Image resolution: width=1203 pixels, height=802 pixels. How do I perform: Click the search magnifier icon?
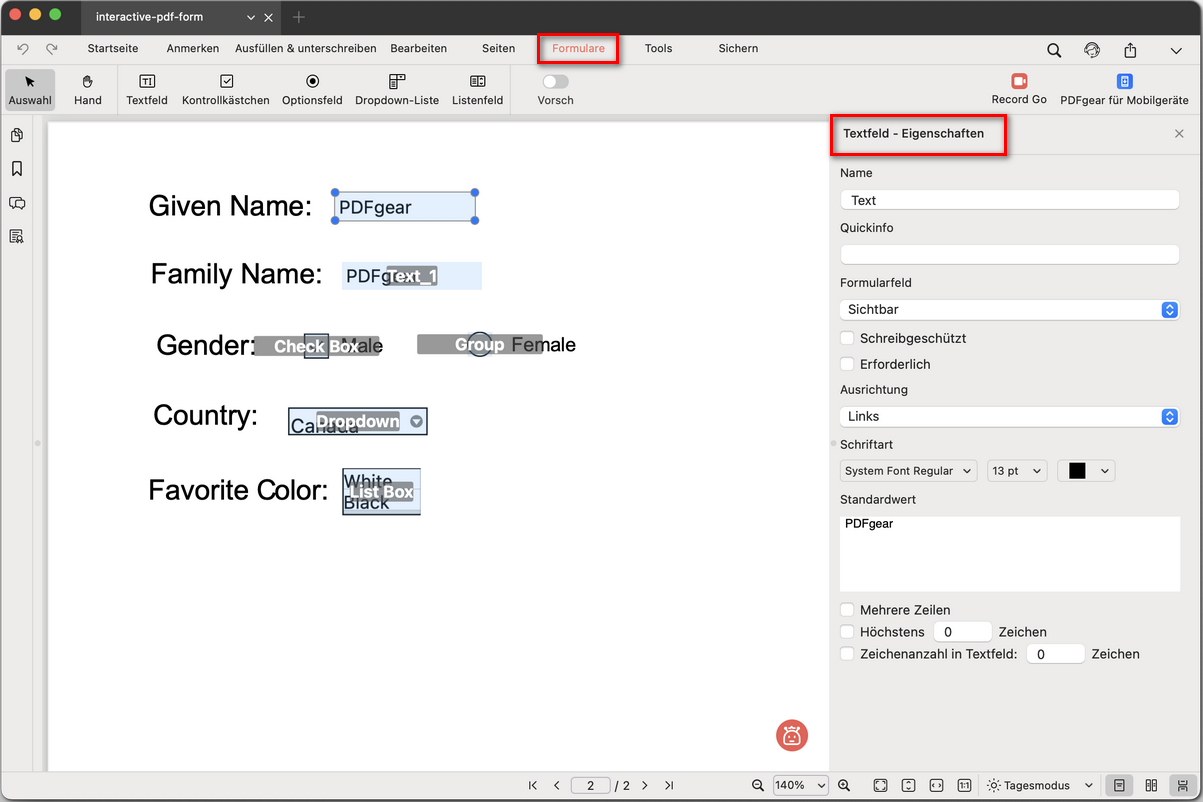coord(1054,50)
